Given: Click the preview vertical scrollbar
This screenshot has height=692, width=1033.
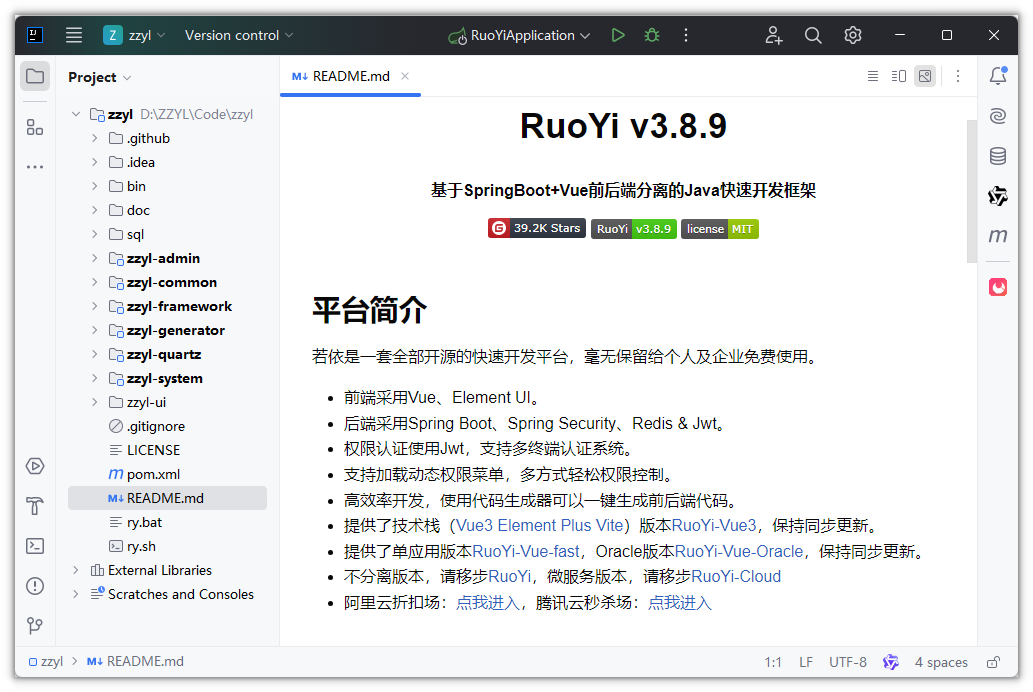Looking at the screenshot, I should click(x=971, y=191).
